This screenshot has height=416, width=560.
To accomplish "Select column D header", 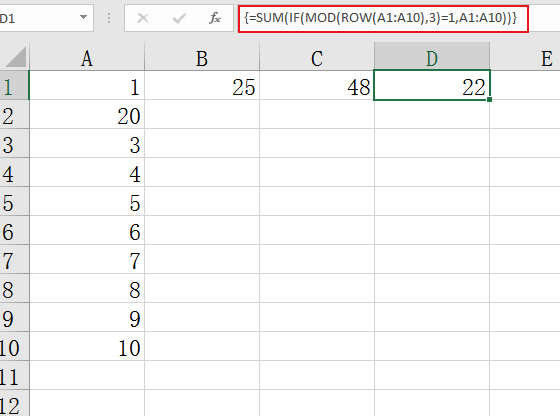I will 432,56.
